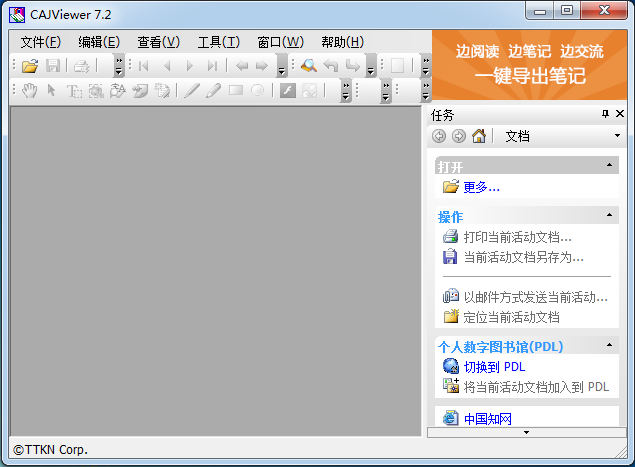Open the 中国知网 link
The width and height of the screenshot is (635, 467).
coord(488,418)
